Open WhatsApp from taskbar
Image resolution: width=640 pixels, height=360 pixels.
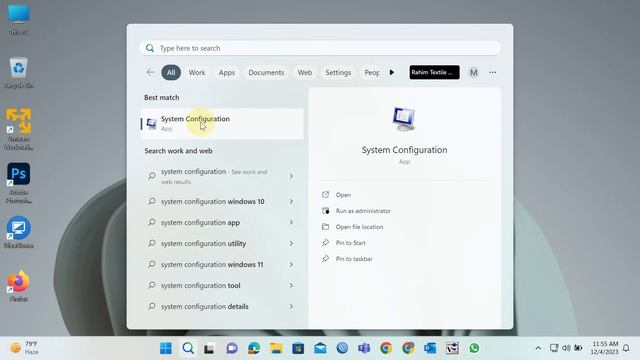click(x=474, y=348)
